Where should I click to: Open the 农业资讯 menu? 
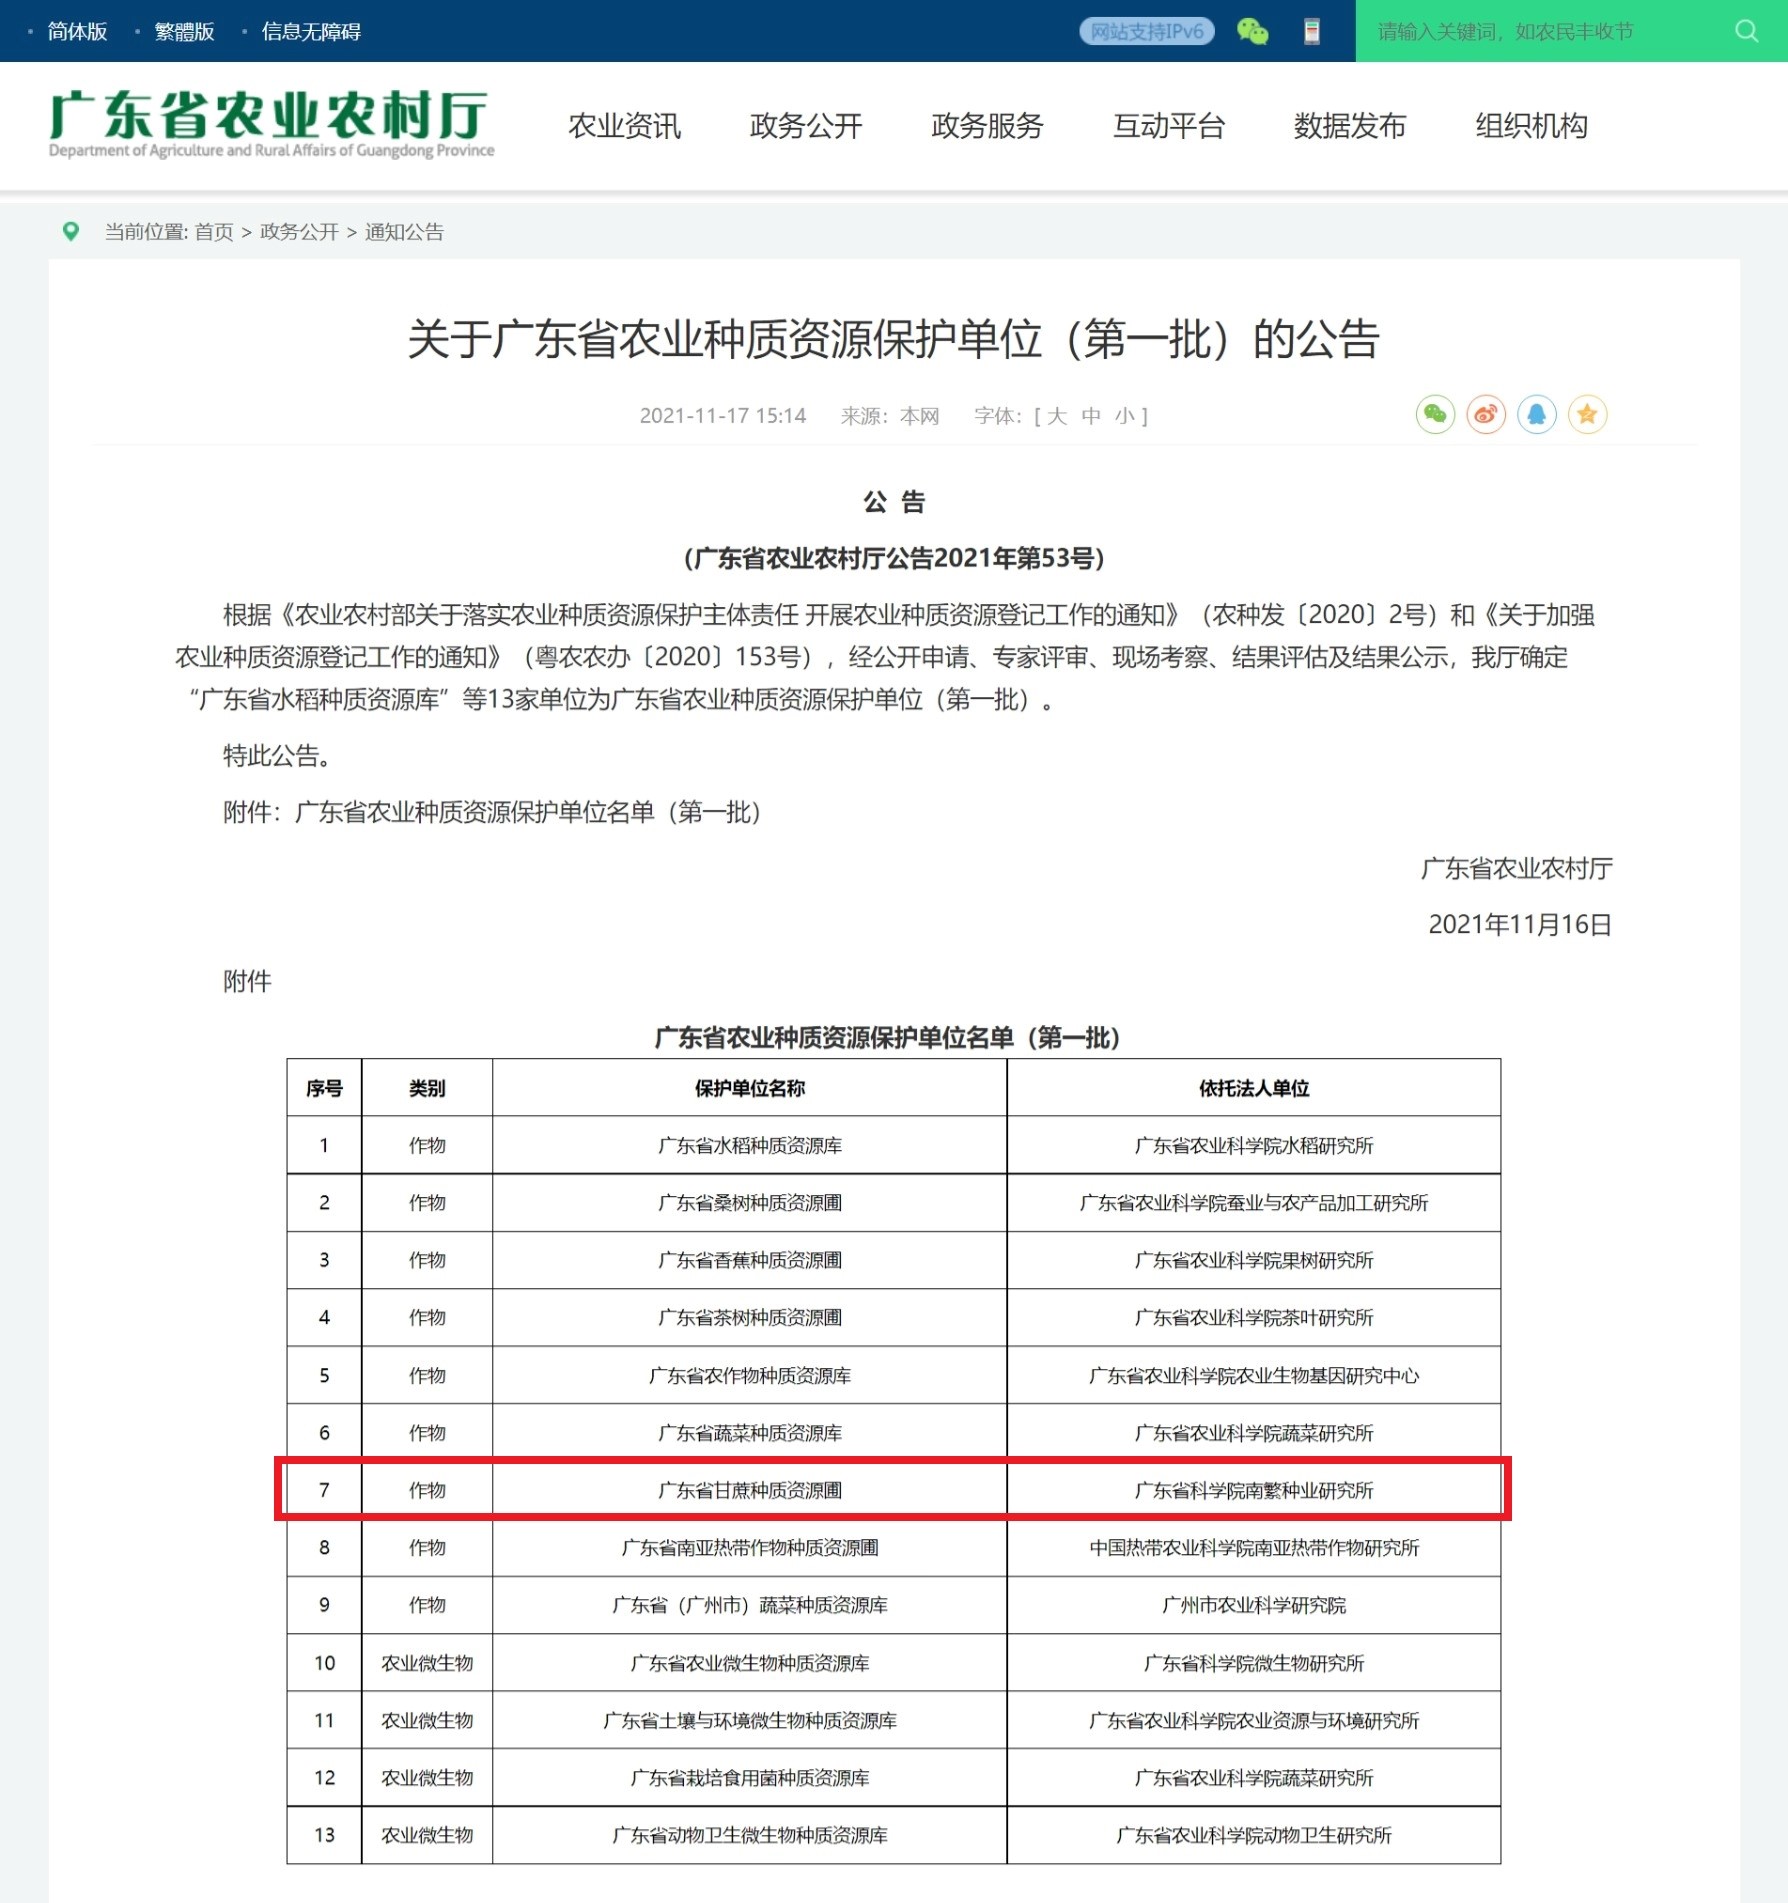tap(624, 125)
